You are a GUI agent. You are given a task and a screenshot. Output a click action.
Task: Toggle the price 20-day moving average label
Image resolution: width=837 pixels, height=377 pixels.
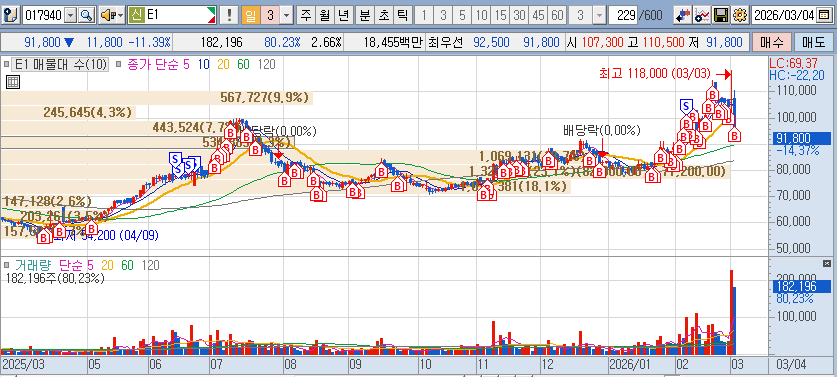tap(223, 65)
